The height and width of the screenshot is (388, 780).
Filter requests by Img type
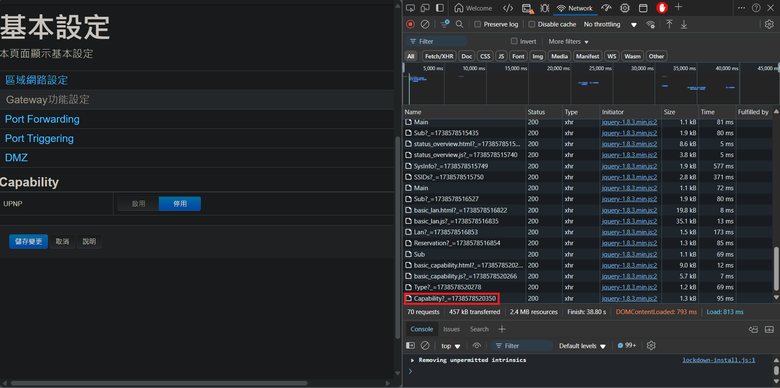pyautogui.click(x=538, y=56)
